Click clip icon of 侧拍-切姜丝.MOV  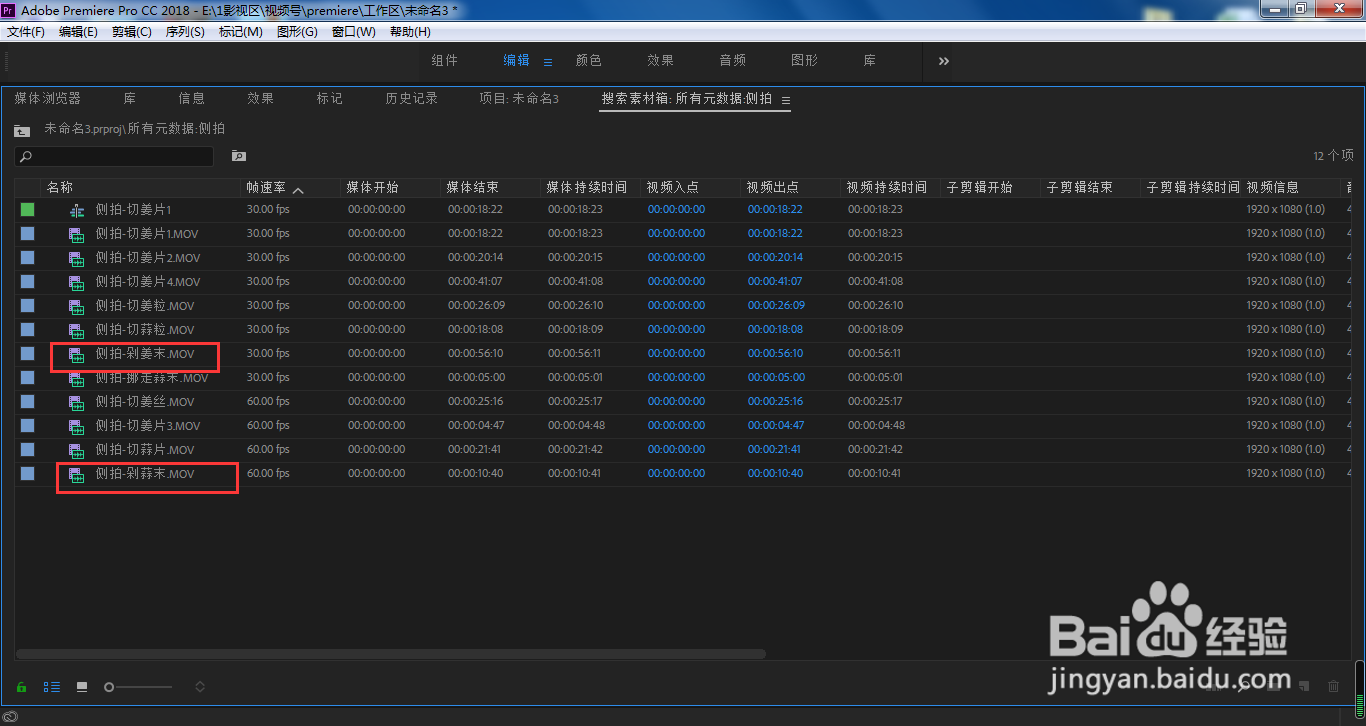(76, 402)
